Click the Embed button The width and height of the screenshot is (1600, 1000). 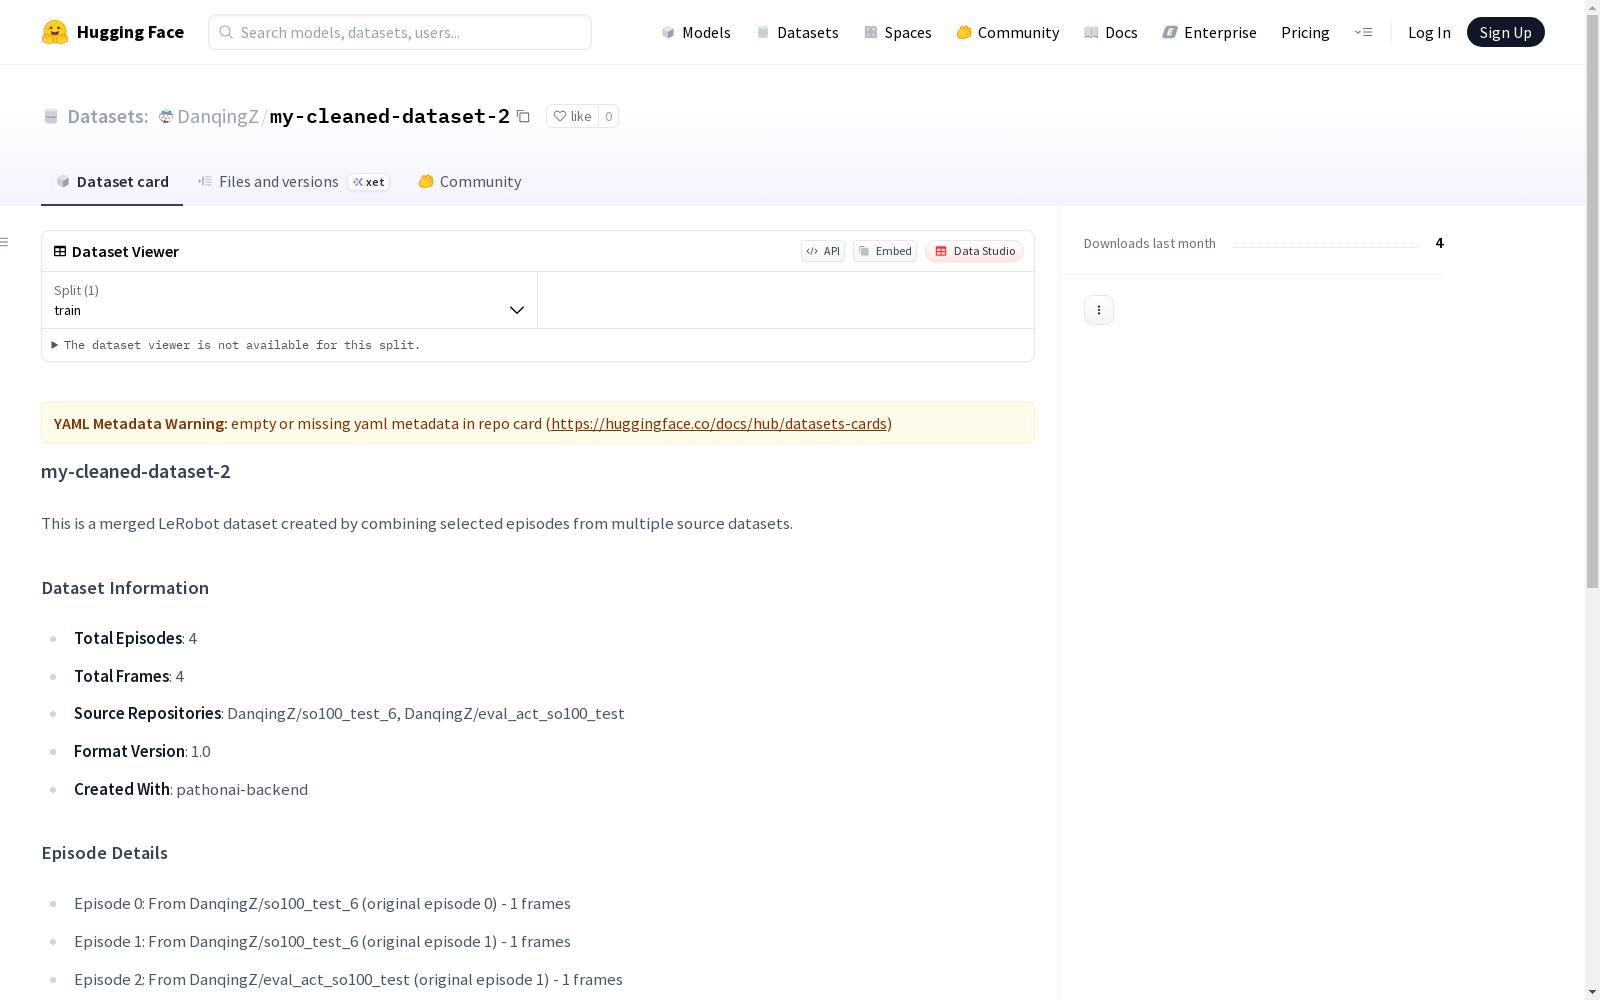[885, 251]
